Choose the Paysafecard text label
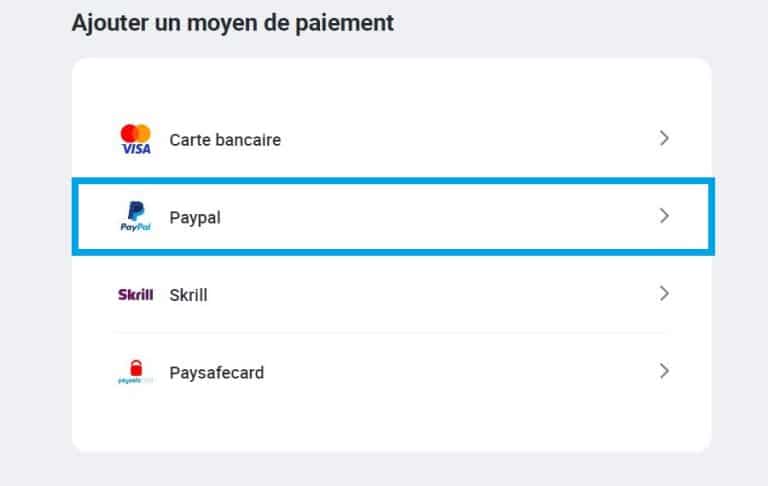768x486 pixels. pos(217,373)
